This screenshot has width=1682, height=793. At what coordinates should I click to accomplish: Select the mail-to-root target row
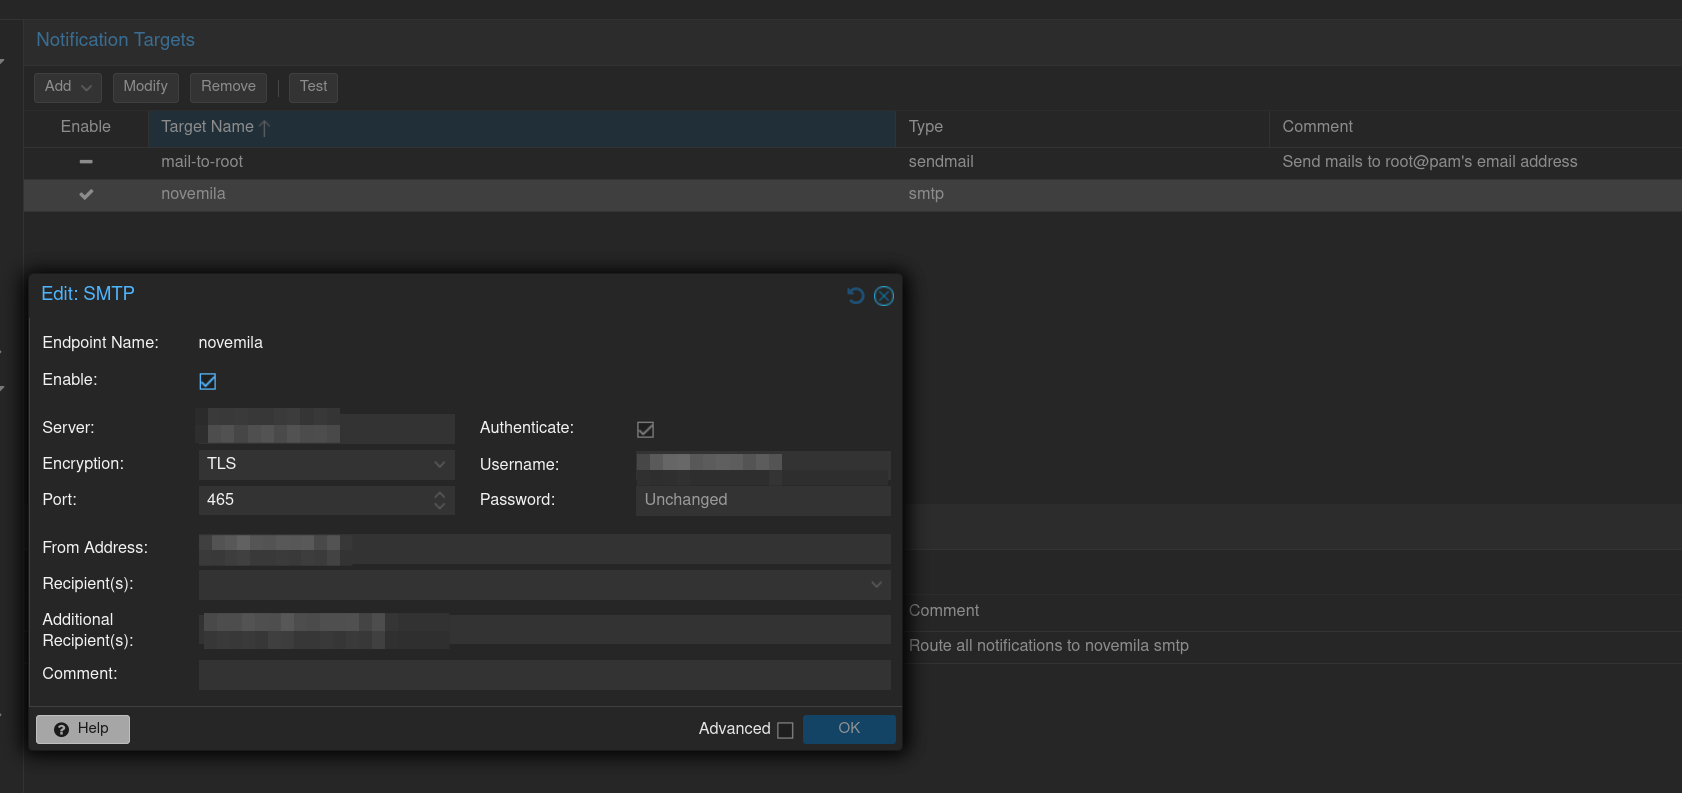coord(853,162)
